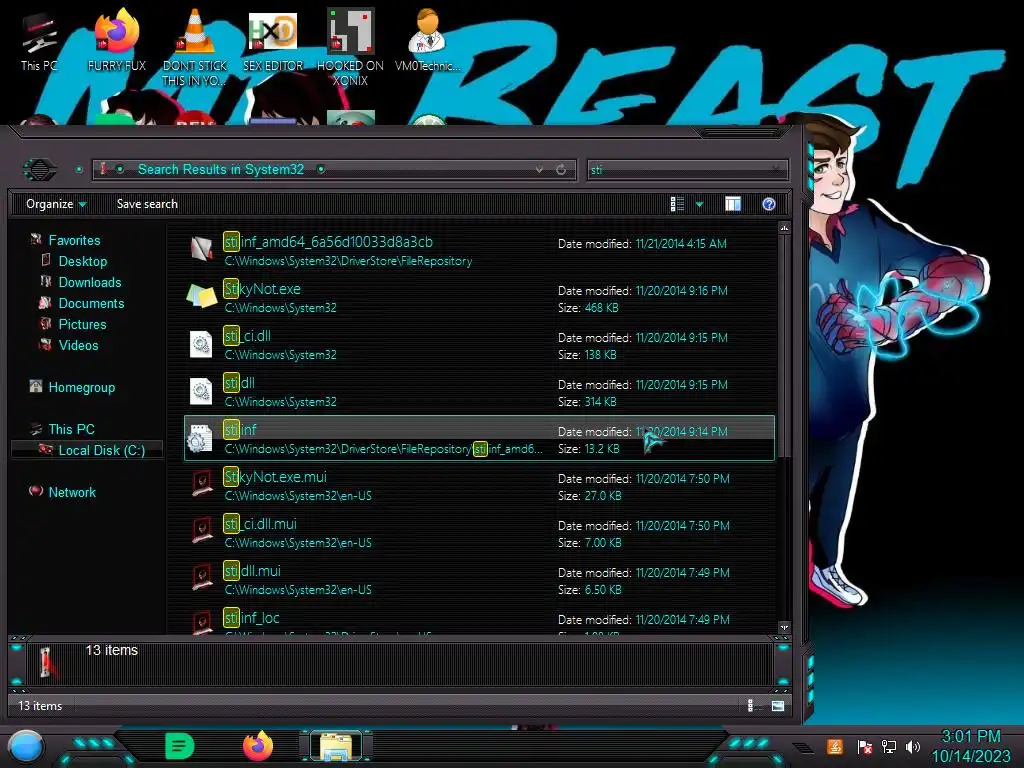
Task: Open the HOOKED ON XONIX shortcut
Action: [x=350, y=48]
